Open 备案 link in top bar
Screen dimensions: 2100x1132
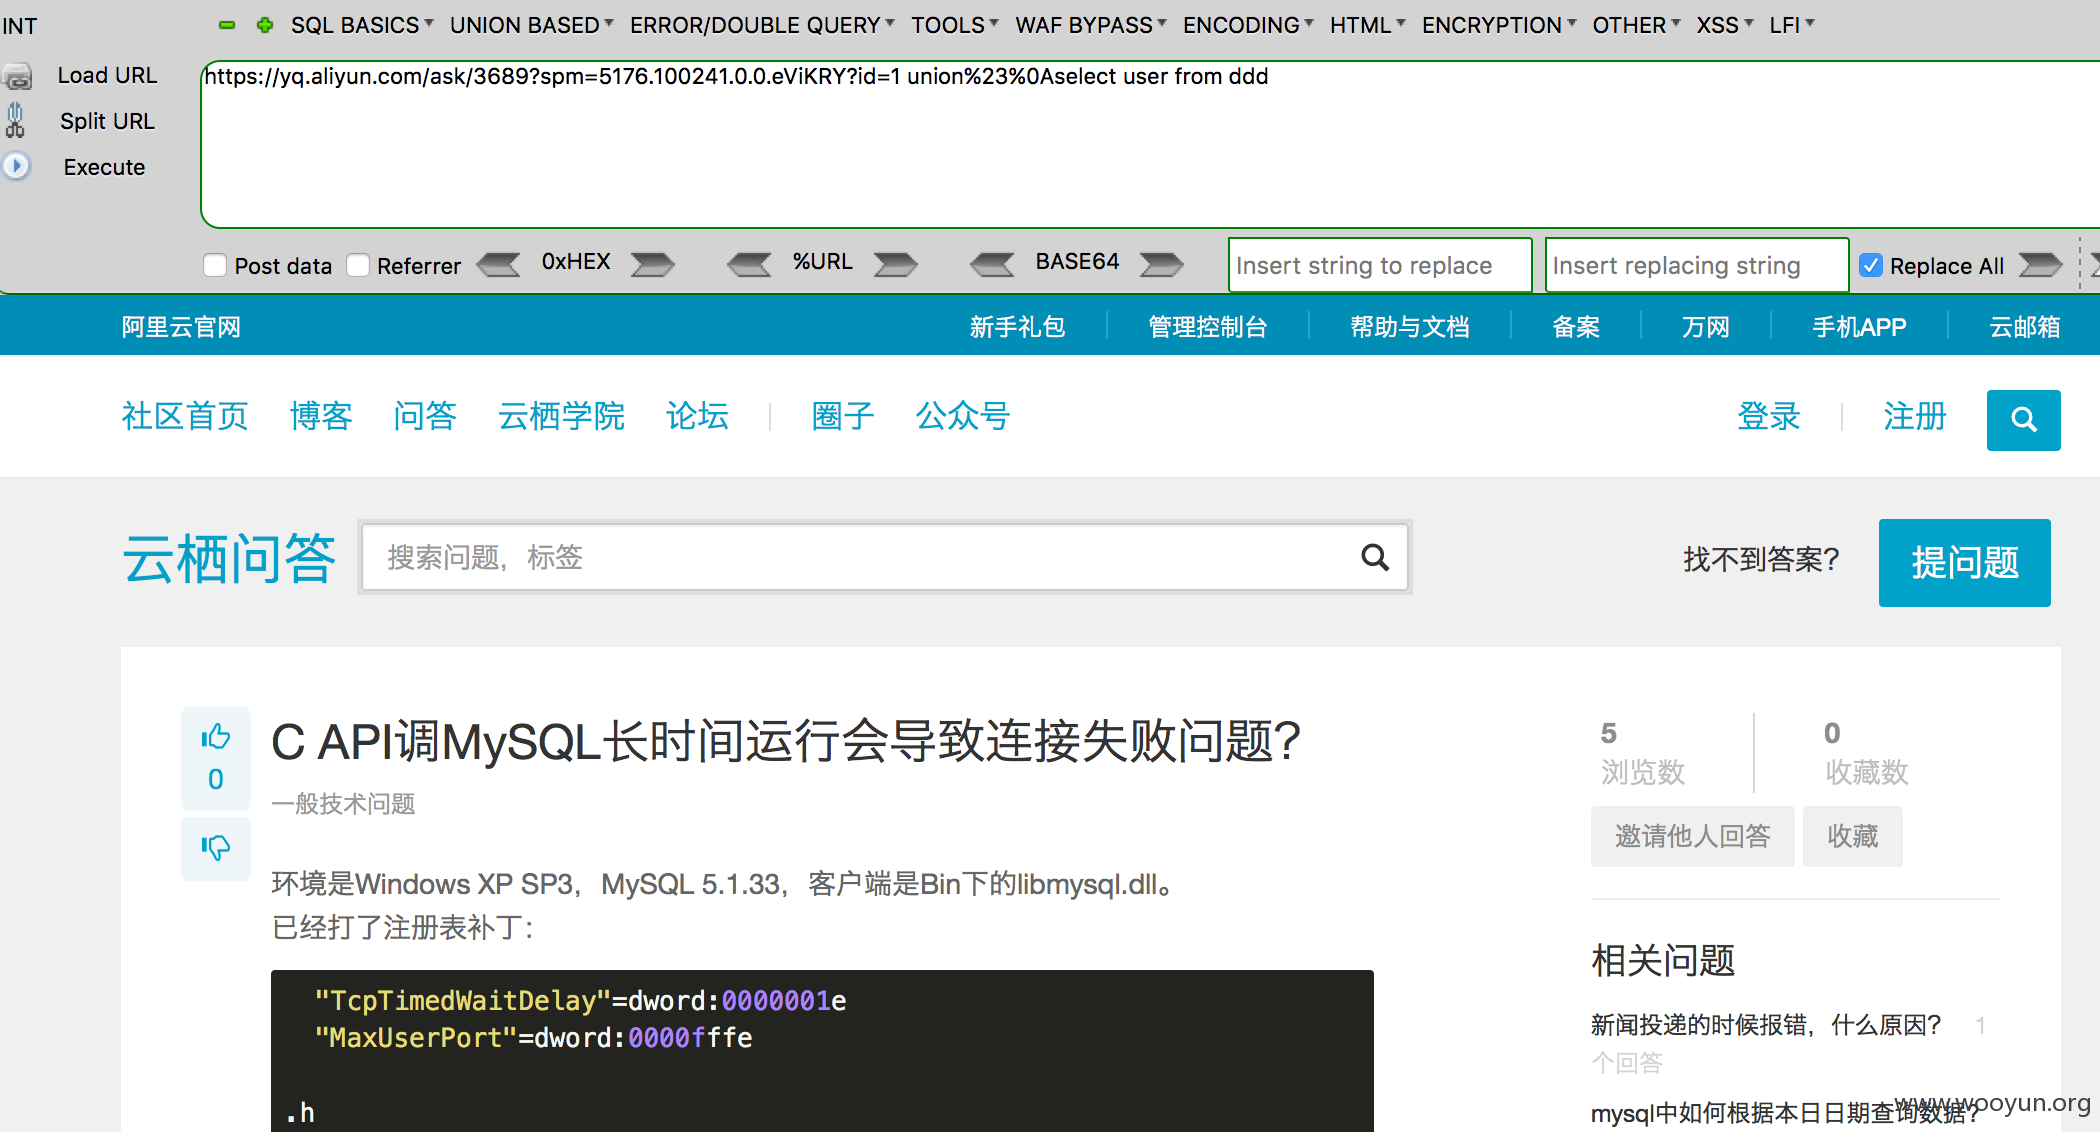pos(1575,327)
